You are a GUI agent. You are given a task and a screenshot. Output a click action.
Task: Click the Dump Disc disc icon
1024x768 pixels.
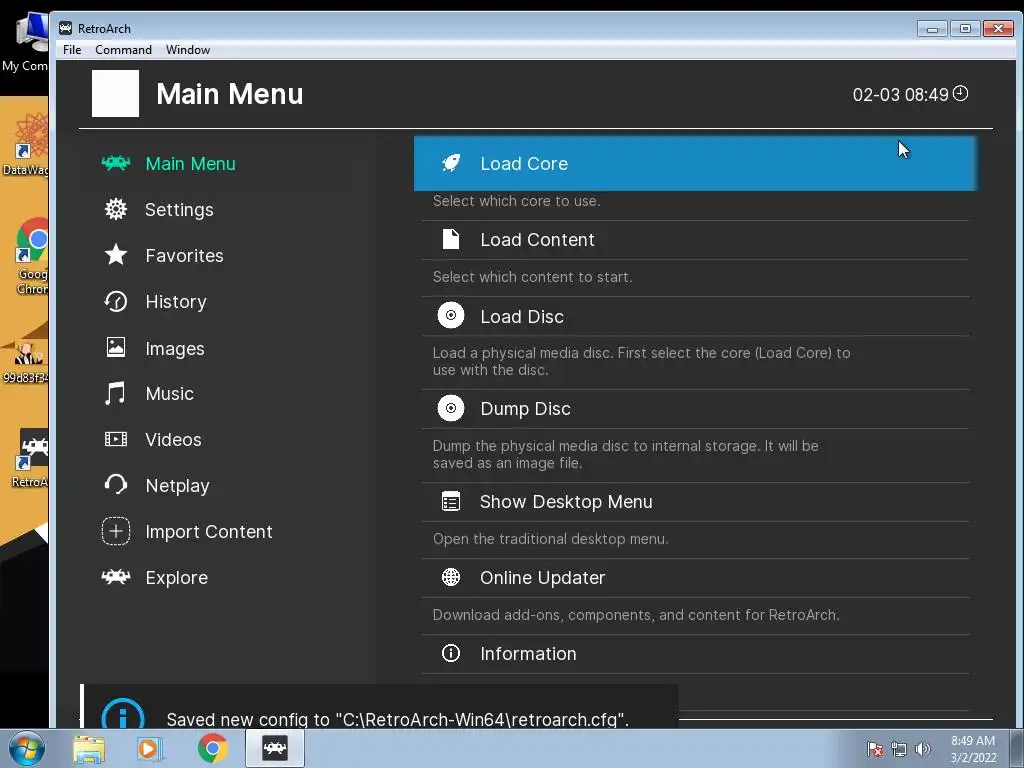pyautogui.click(x=451, y=408)
